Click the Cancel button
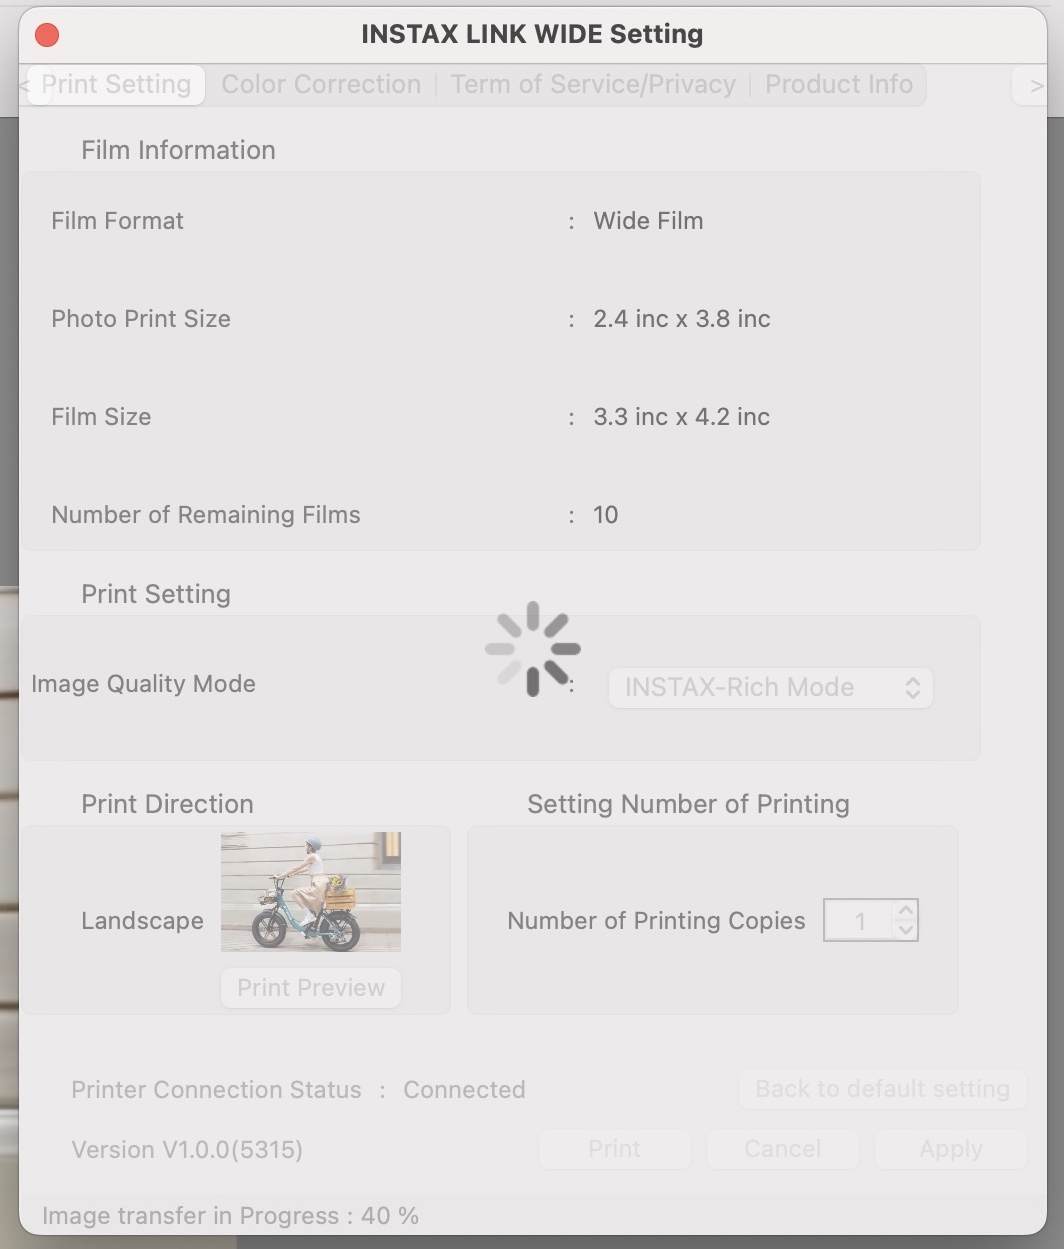 (782, 1149)
